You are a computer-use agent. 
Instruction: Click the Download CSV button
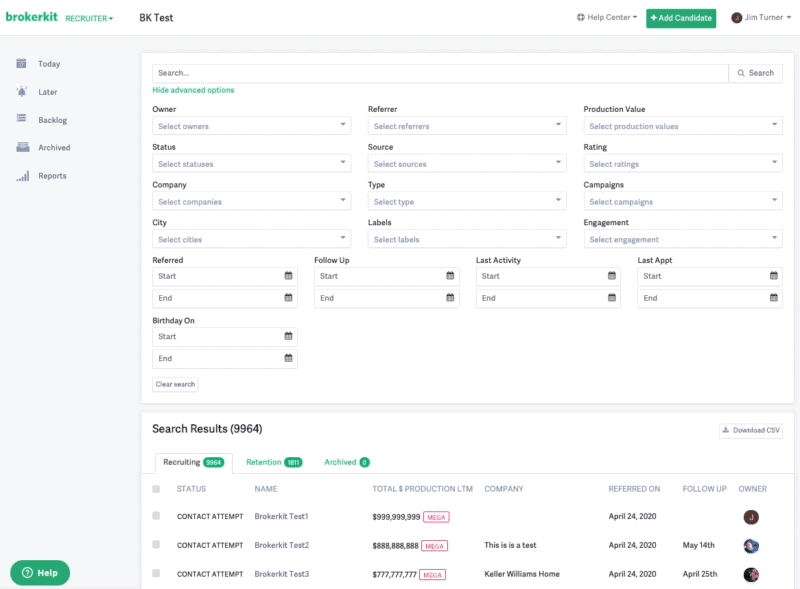751,430
